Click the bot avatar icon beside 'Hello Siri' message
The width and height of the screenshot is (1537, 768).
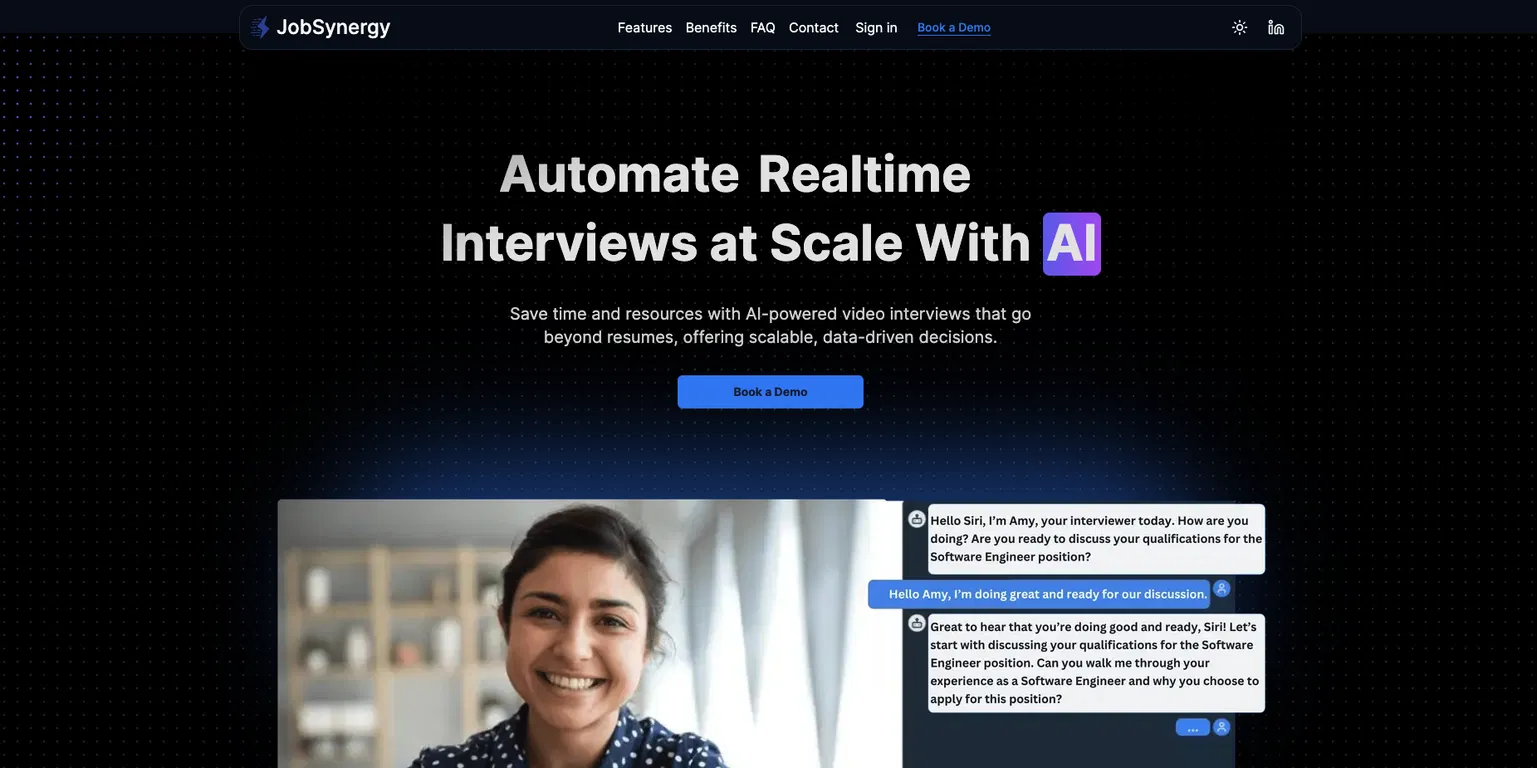tap(917, 519)
